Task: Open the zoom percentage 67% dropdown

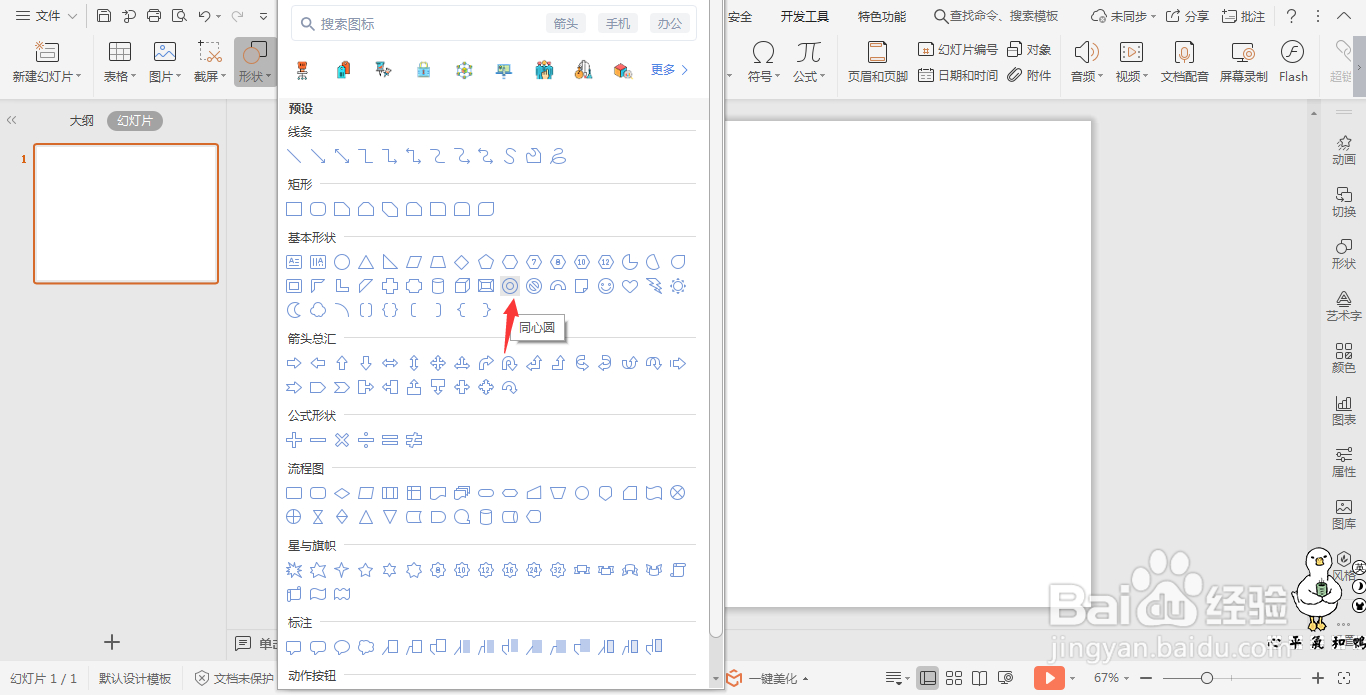Action: (x=1111, y=678)
